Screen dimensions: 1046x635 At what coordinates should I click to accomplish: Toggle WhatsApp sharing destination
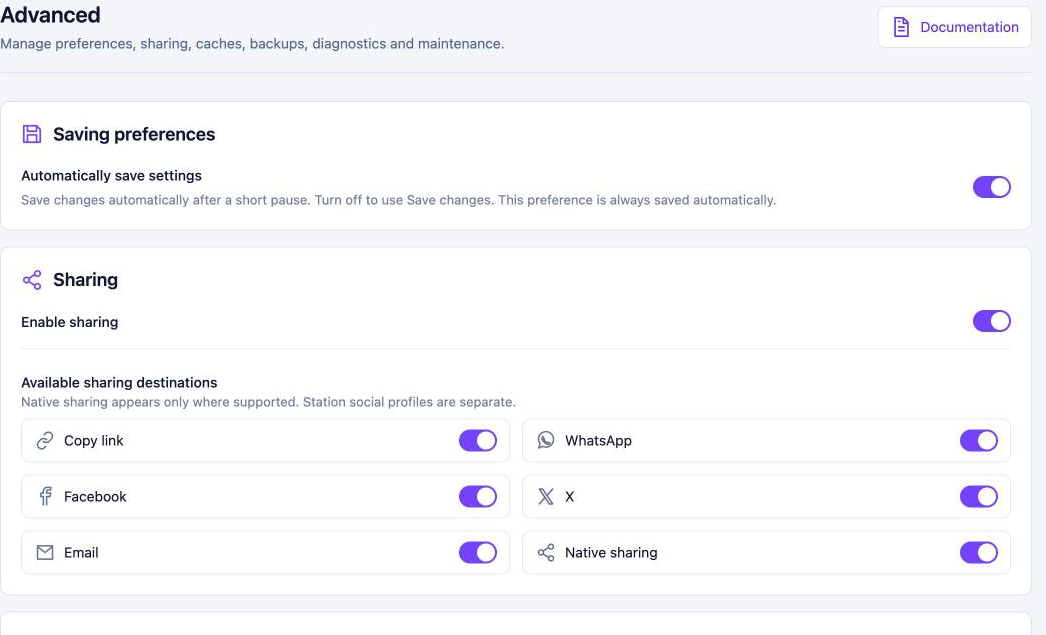pyautogui.click(x=979, y=440)
